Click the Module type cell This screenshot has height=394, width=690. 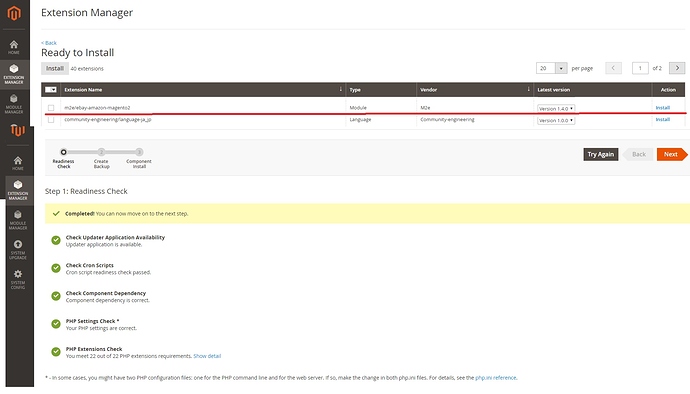tap(358, 108)
